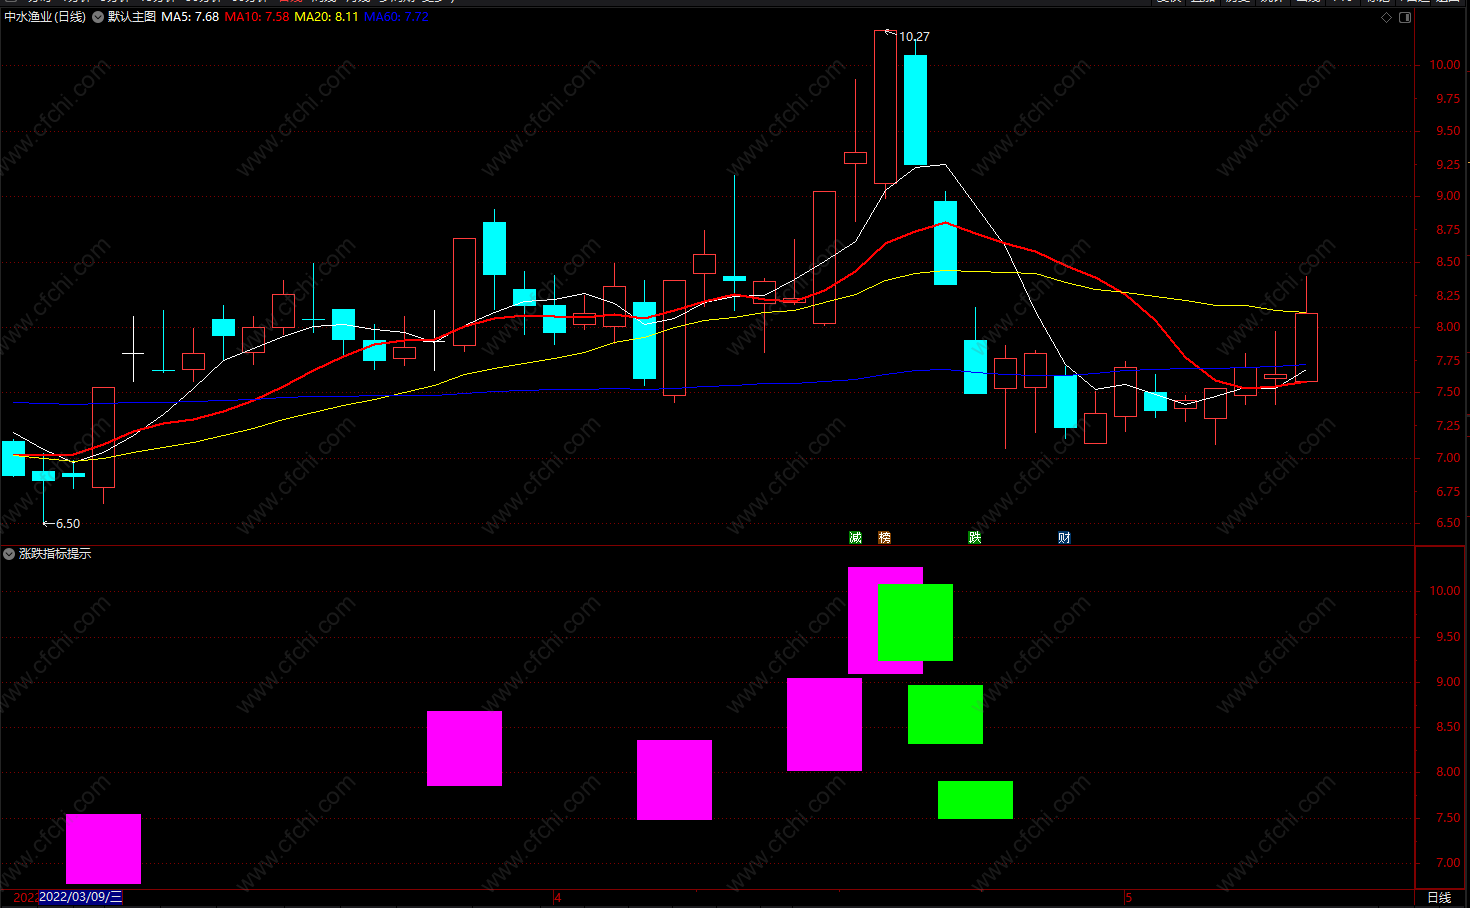Click the blue MA60: 7.72 label
Screen dimensions: 1470x908
396,17
